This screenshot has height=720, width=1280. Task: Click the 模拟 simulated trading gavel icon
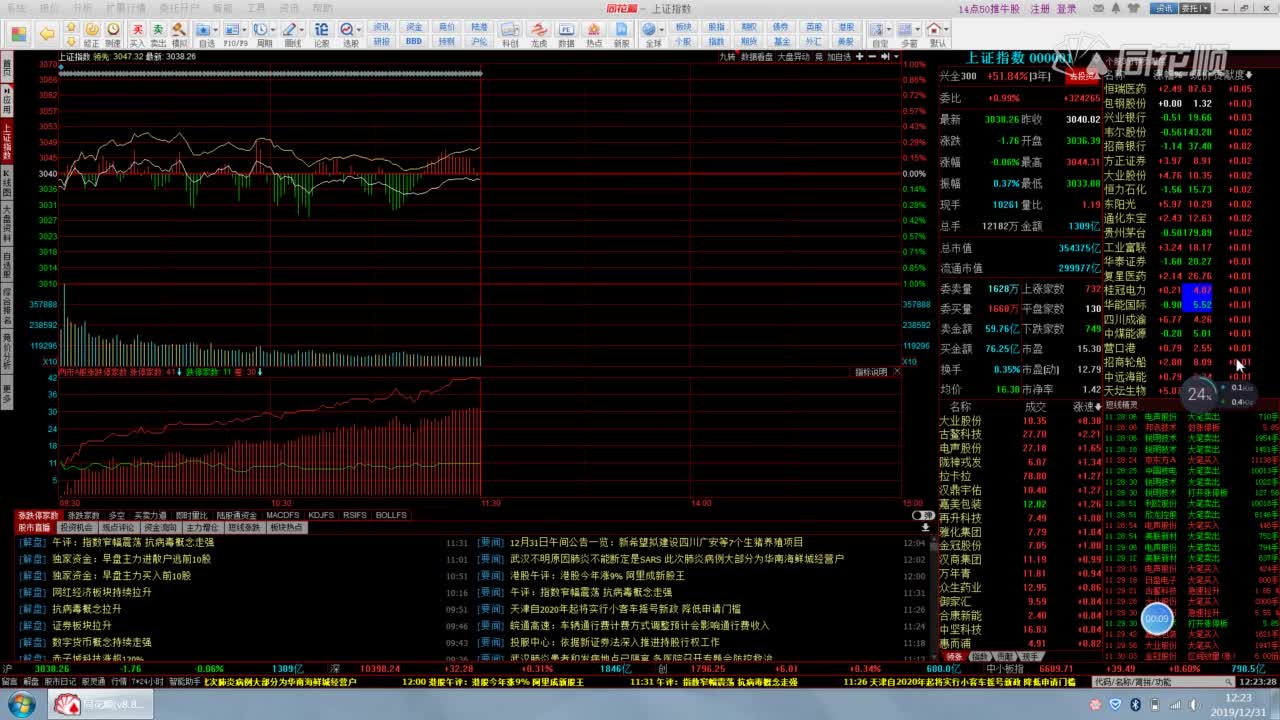[179, 35]
